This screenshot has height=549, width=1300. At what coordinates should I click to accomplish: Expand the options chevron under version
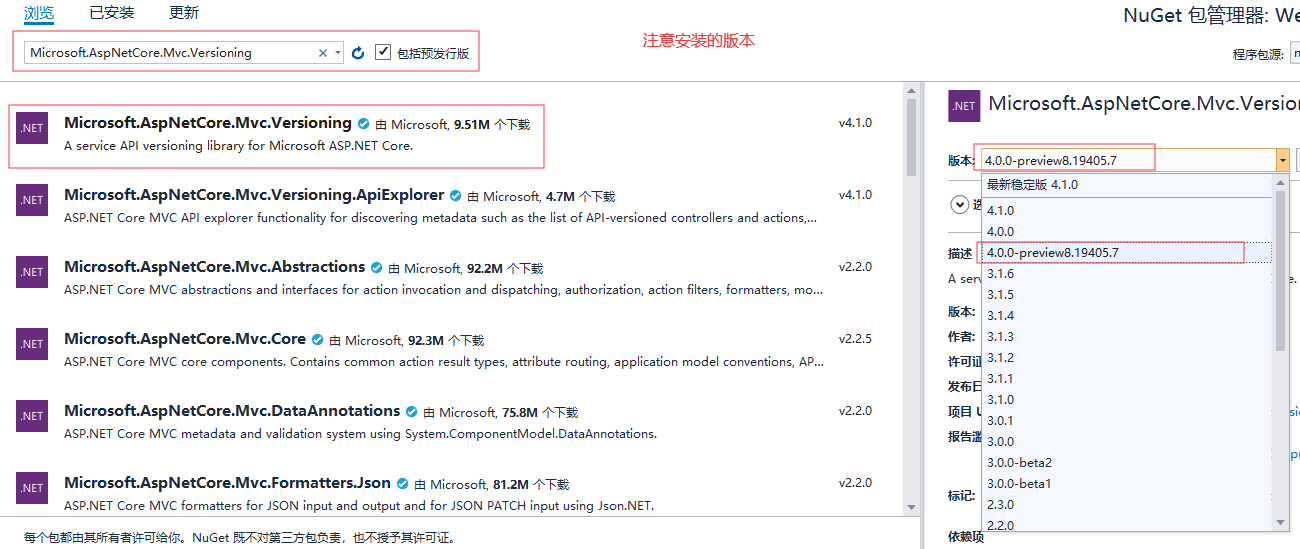[x=960, y=205]
